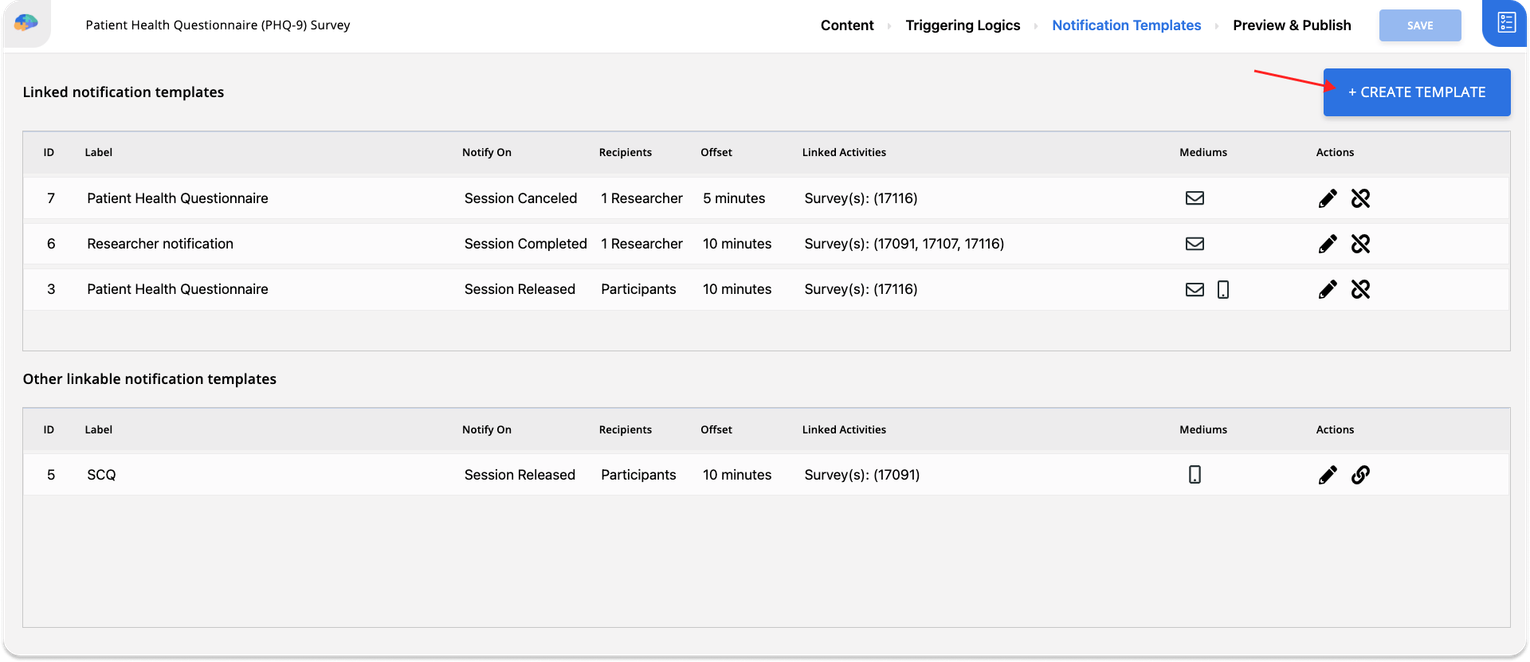Edit the Patient Health Questionnaire template ID 7
Viewport: 1530px width, 662px height.
(x=1327, y=198)
